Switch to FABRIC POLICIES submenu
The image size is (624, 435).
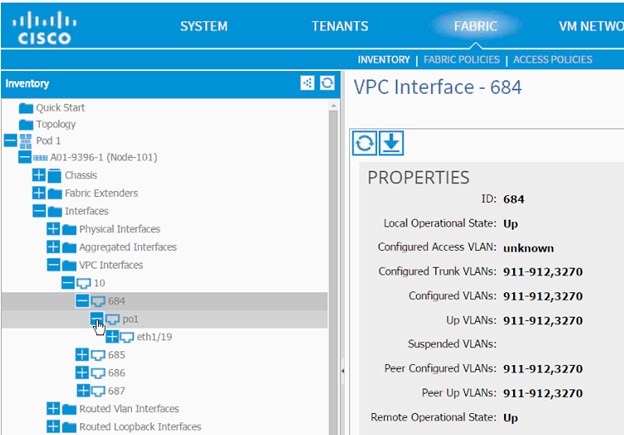coord(461,60)
